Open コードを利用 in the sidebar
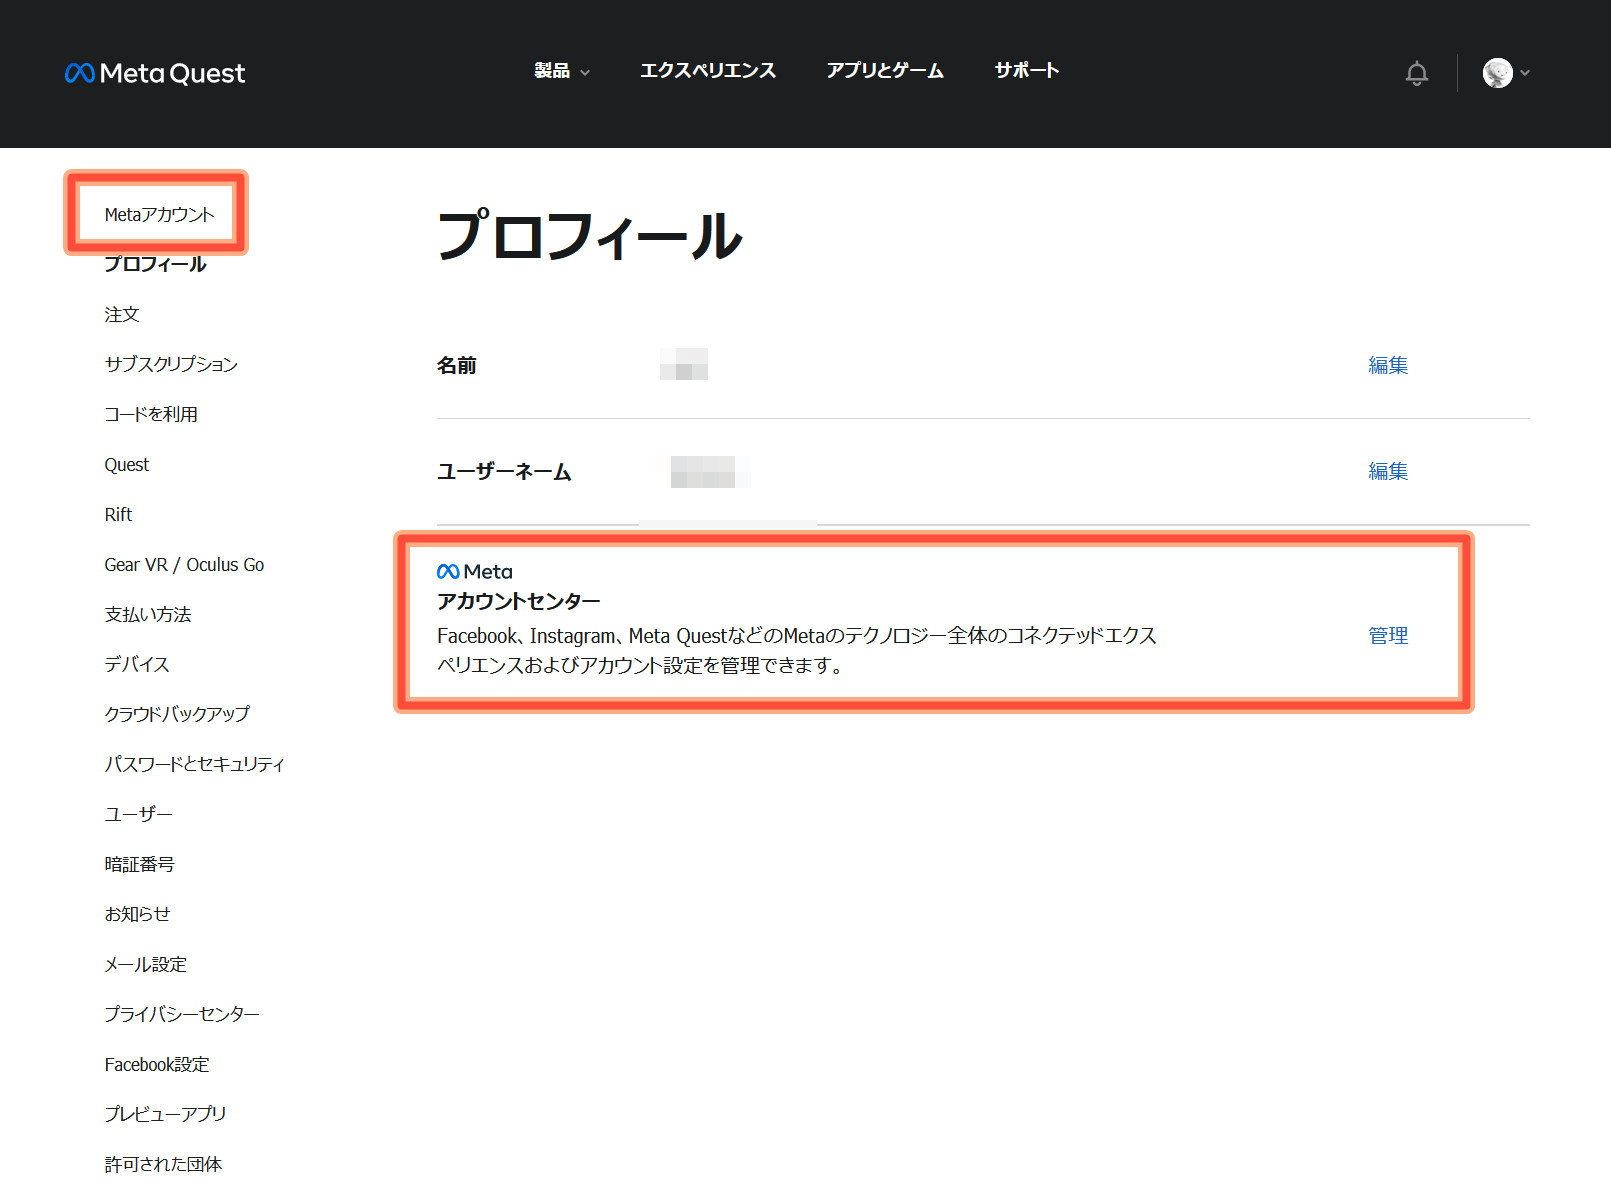Screen dimensions: 1611x1199 (151, 414)
